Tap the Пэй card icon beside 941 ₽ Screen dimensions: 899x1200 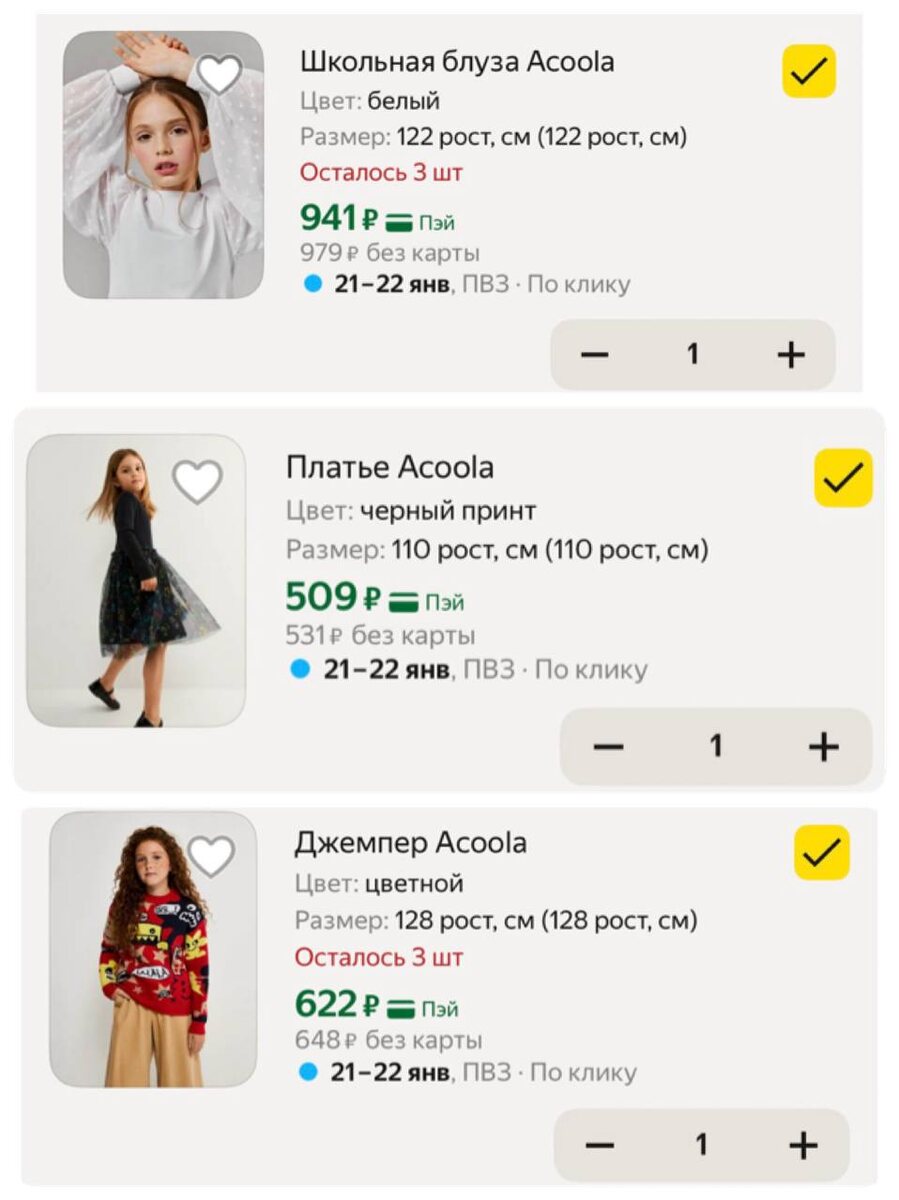click(401, 223)
